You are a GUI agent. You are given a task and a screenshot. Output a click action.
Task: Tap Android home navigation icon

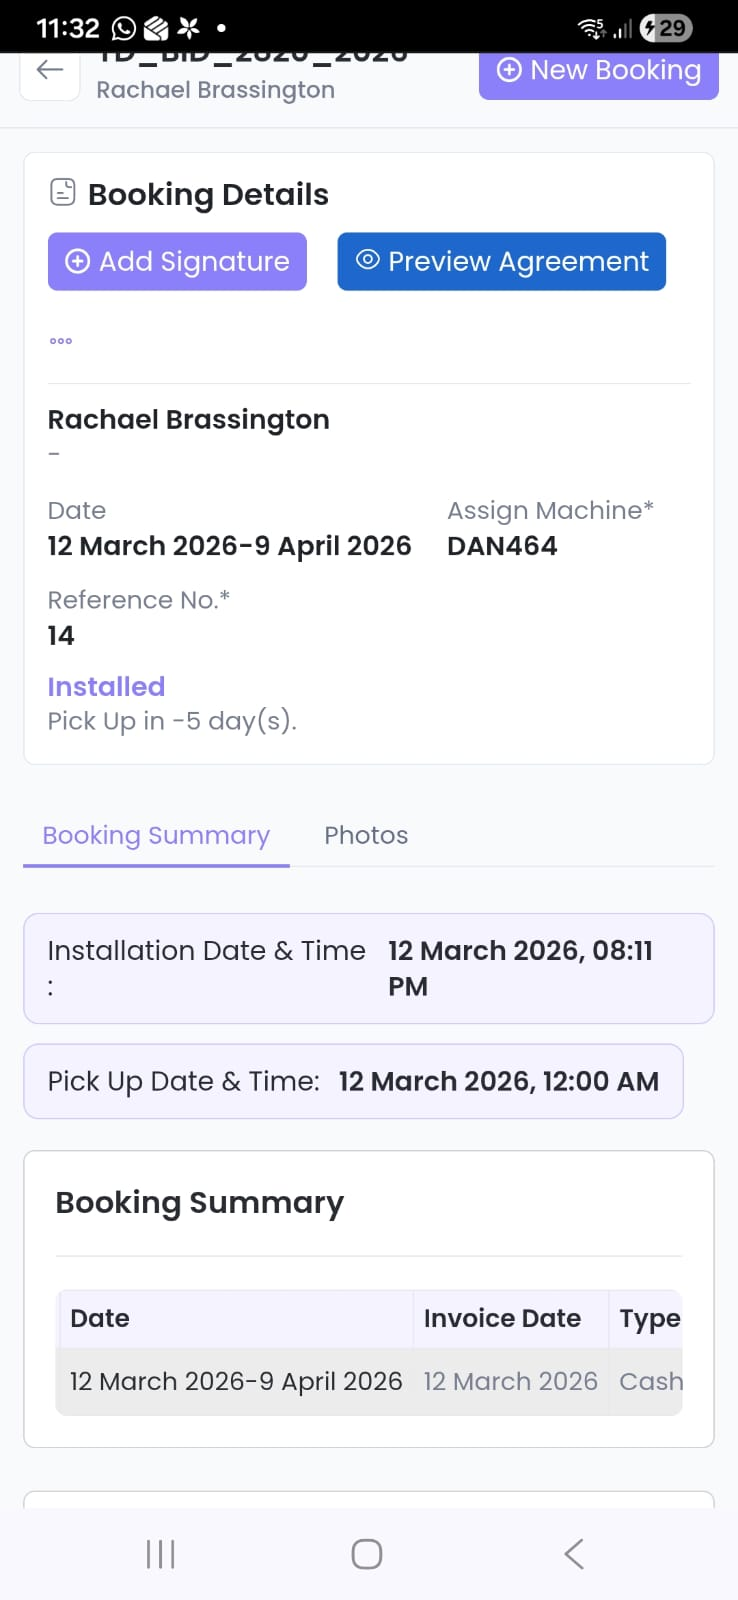coord(367,1554)
